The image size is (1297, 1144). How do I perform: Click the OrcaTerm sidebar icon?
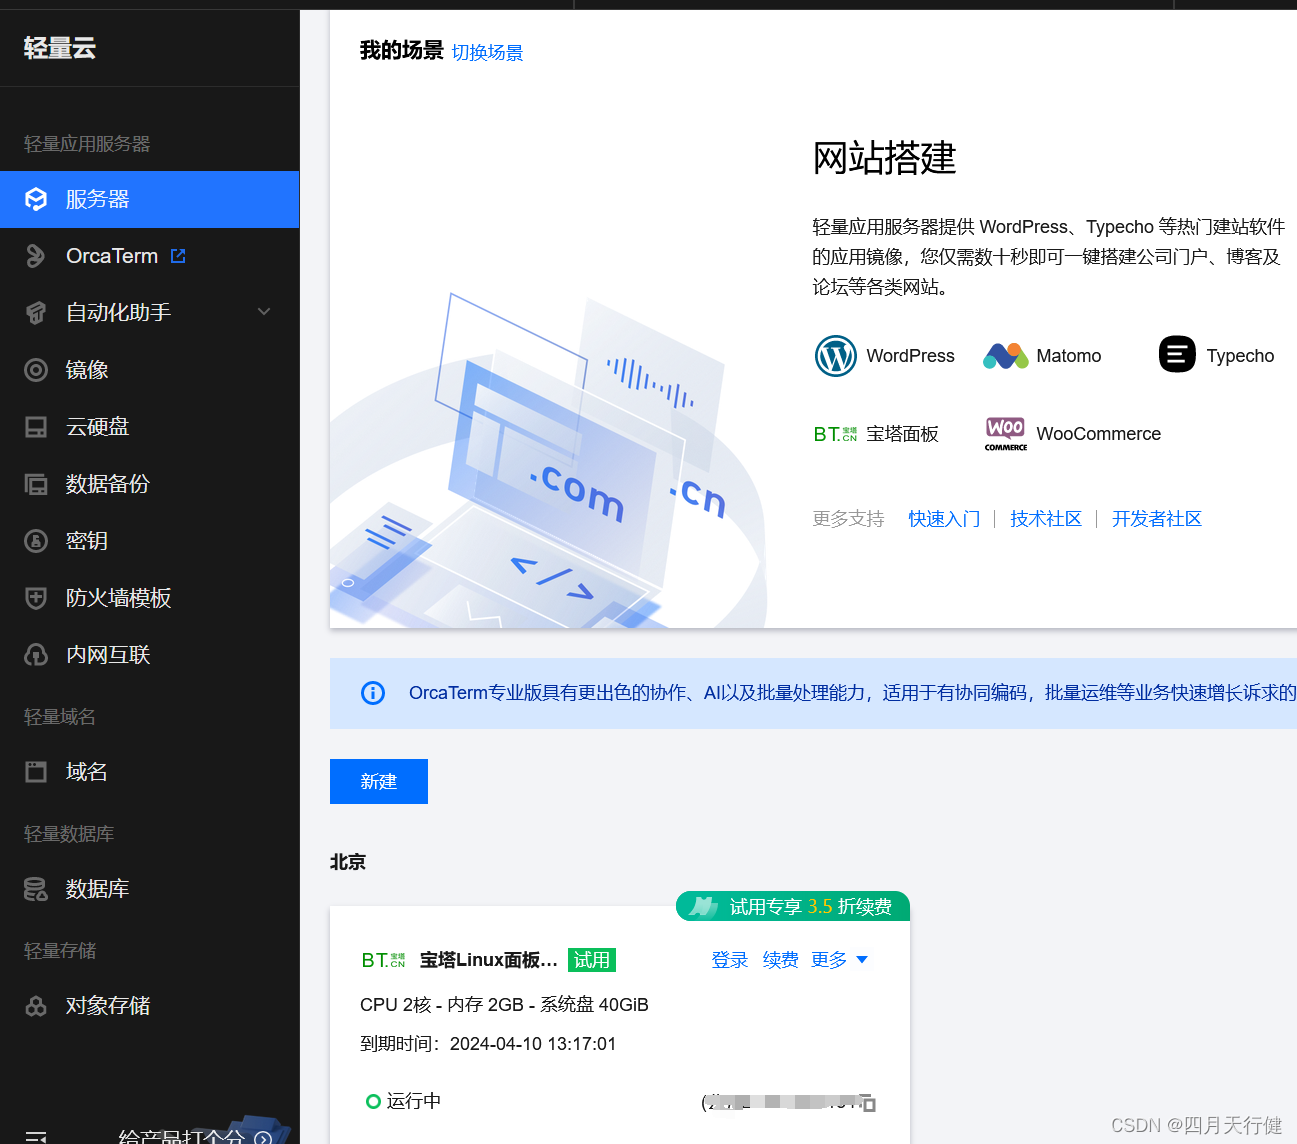[36, 256]
